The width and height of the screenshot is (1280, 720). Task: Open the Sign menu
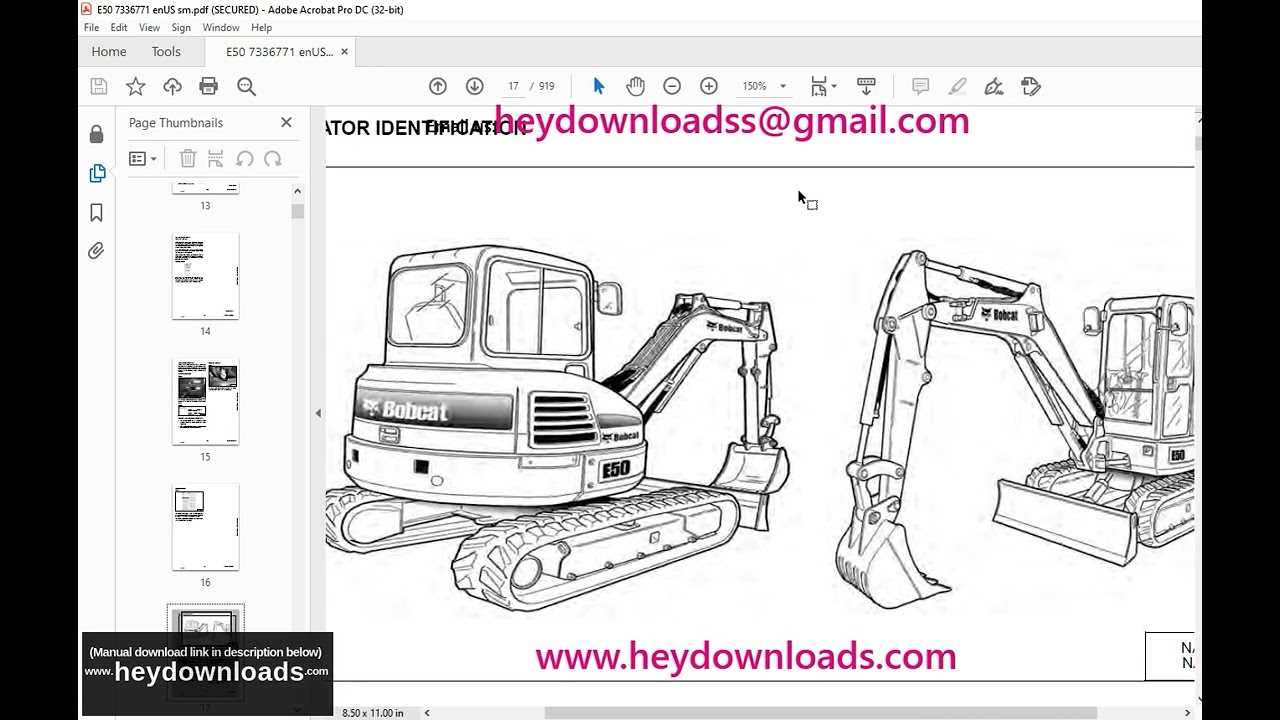pyautogui.click(x=181, y=28)
